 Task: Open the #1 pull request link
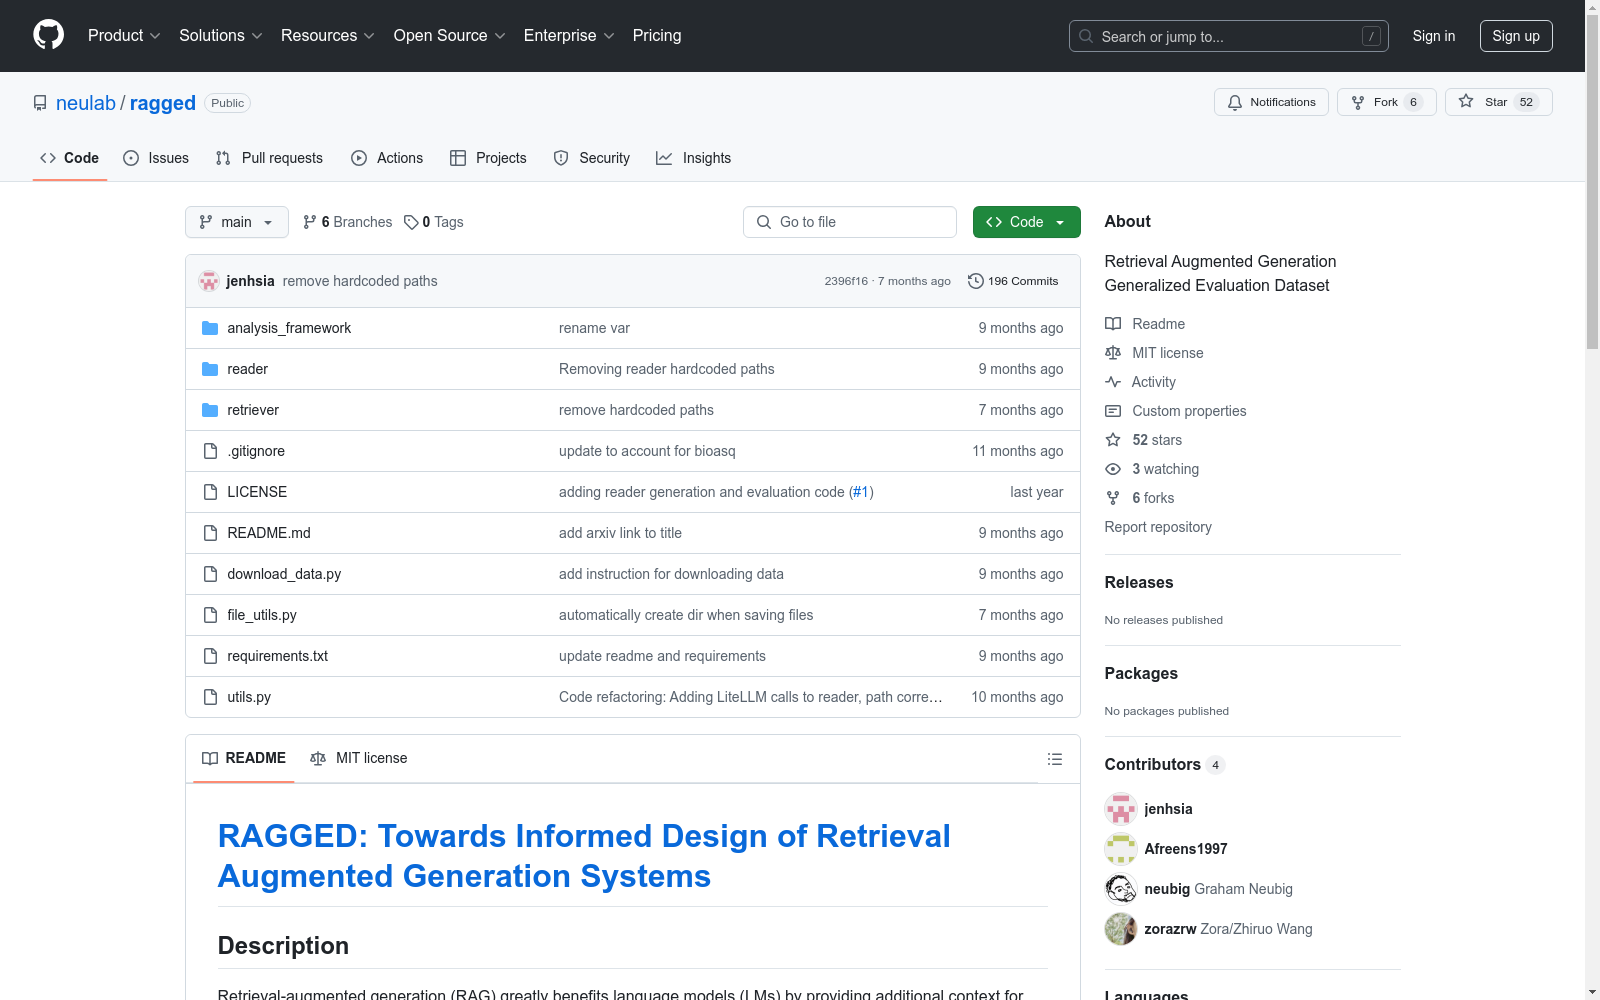(x=861, y=492)
